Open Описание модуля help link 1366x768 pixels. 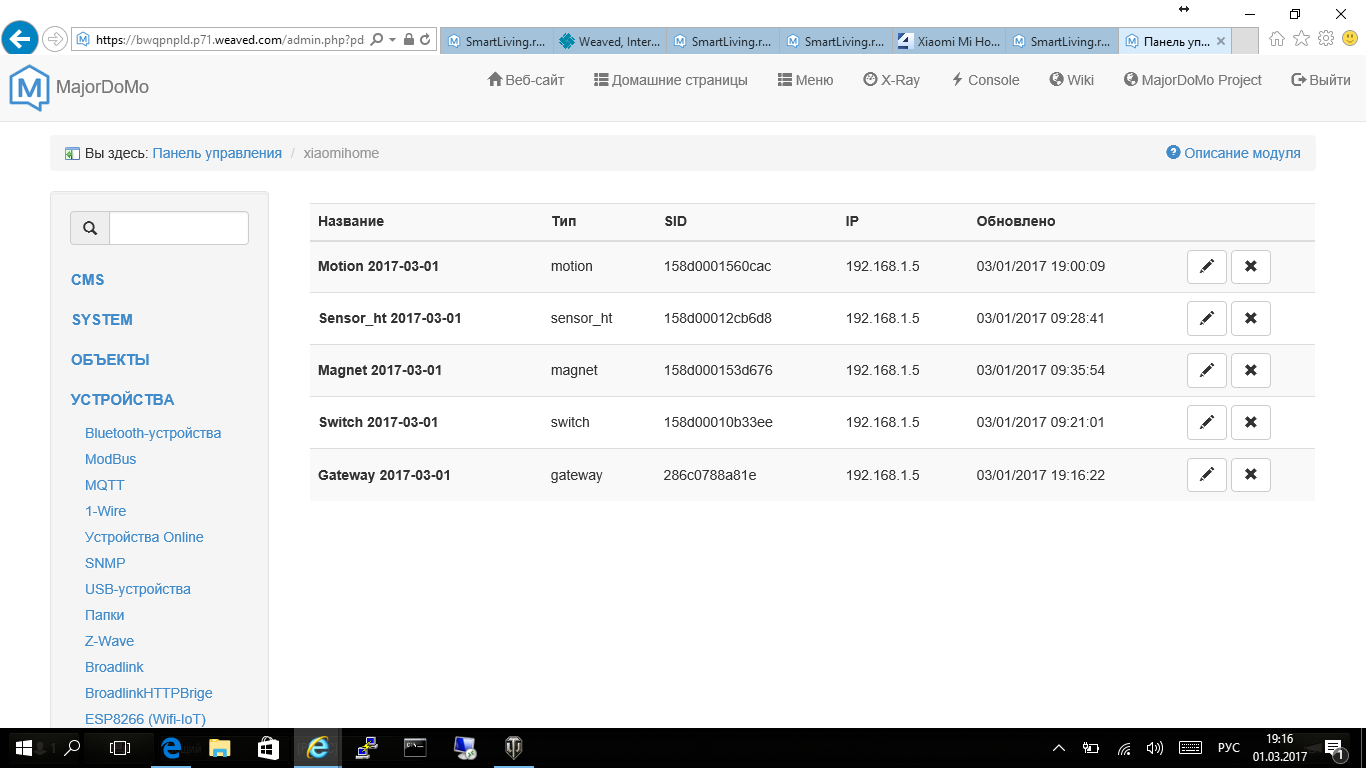pyautogui.click(x=1233, y=153)
